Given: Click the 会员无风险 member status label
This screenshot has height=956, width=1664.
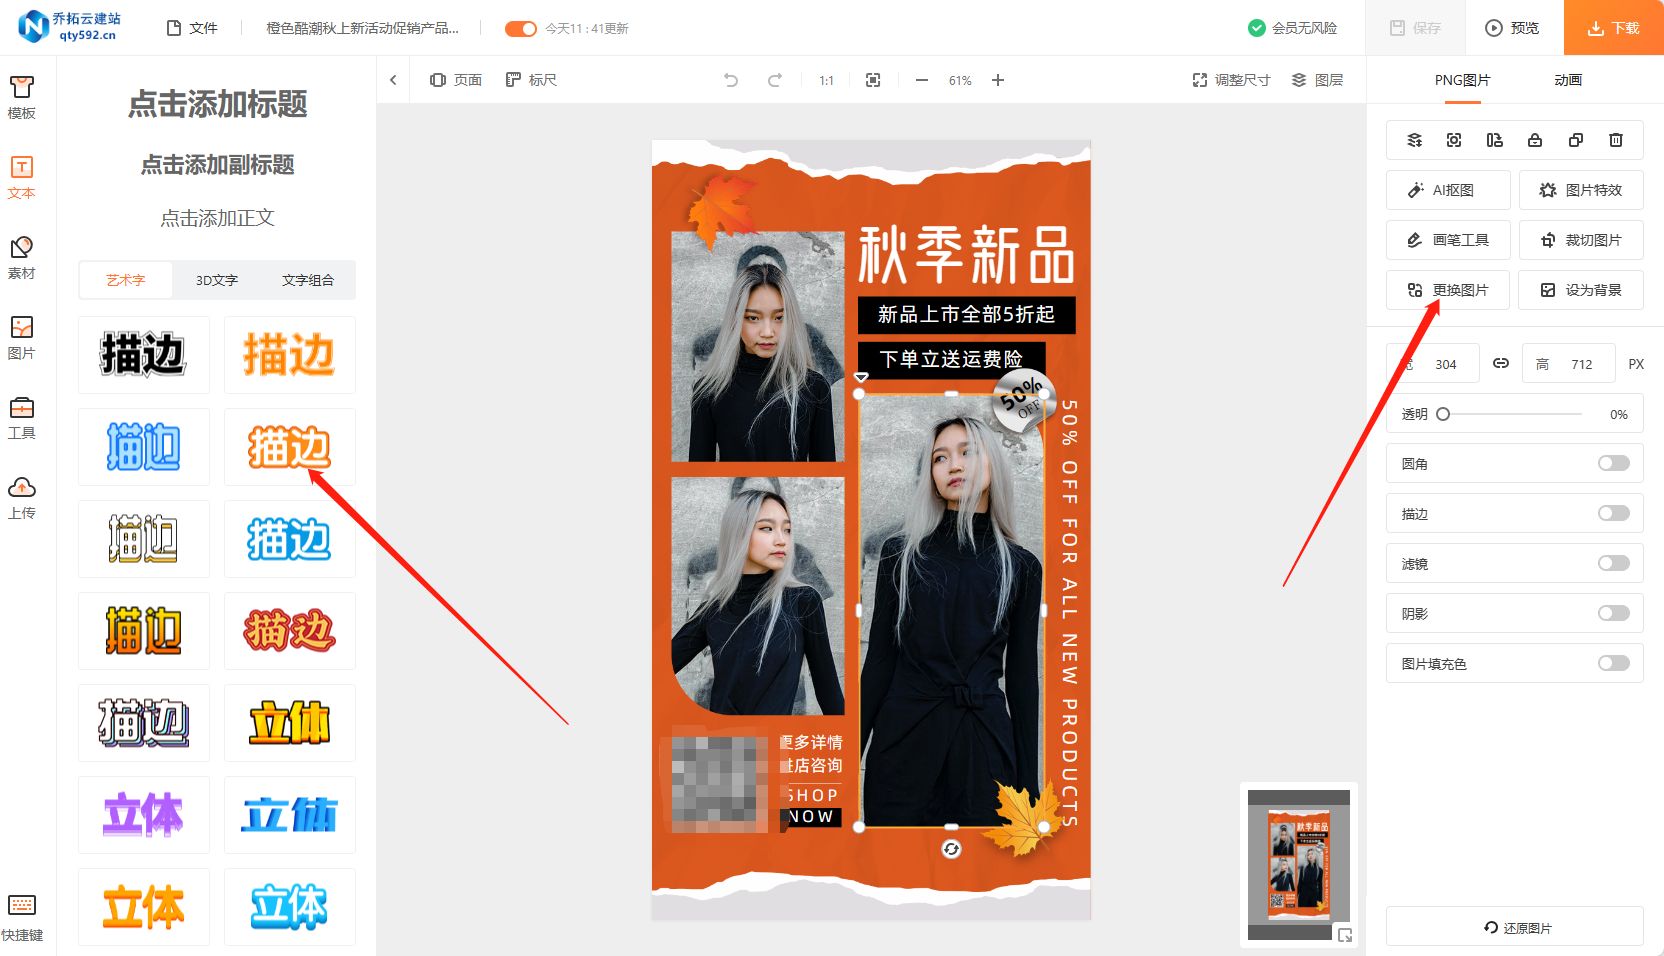Looking at the screenshot, I should [x=1293, y=28].
